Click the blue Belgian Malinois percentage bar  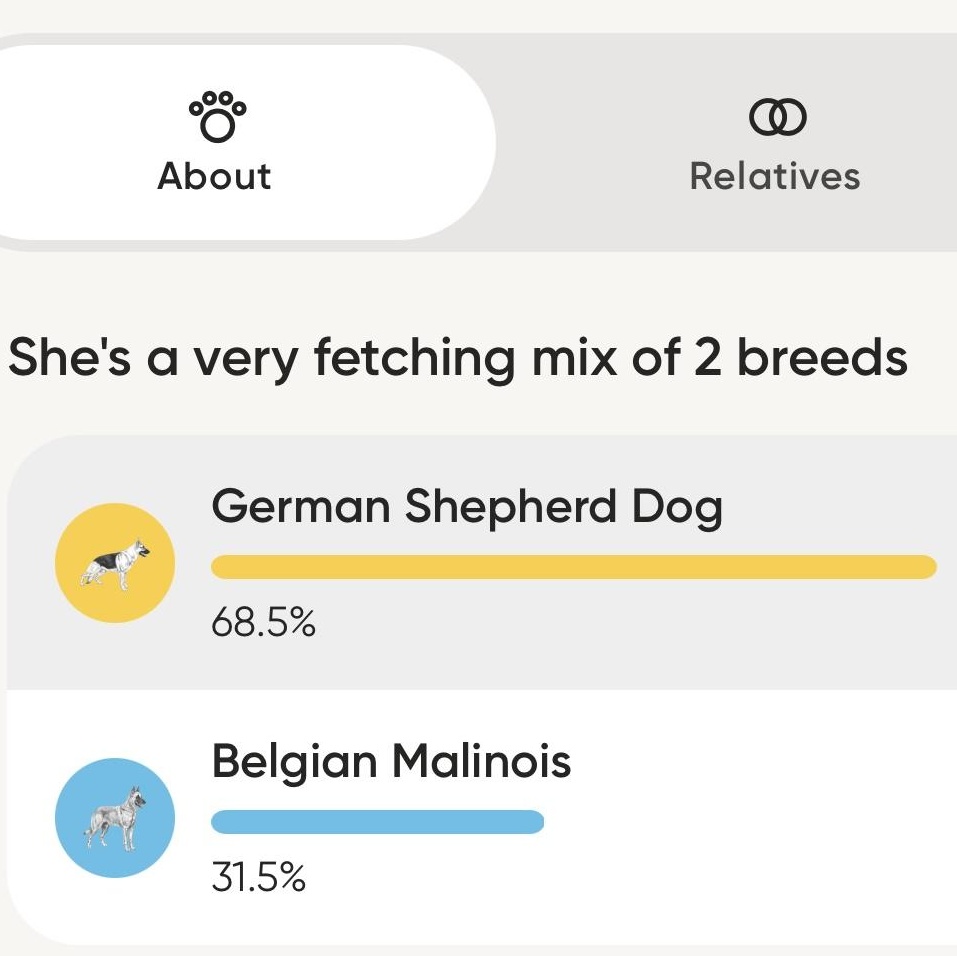[378, 822]
